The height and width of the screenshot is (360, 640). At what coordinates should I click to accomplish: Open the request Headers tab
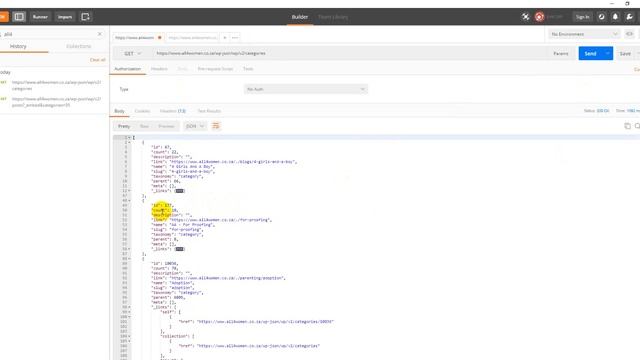[x=159, y=69]
